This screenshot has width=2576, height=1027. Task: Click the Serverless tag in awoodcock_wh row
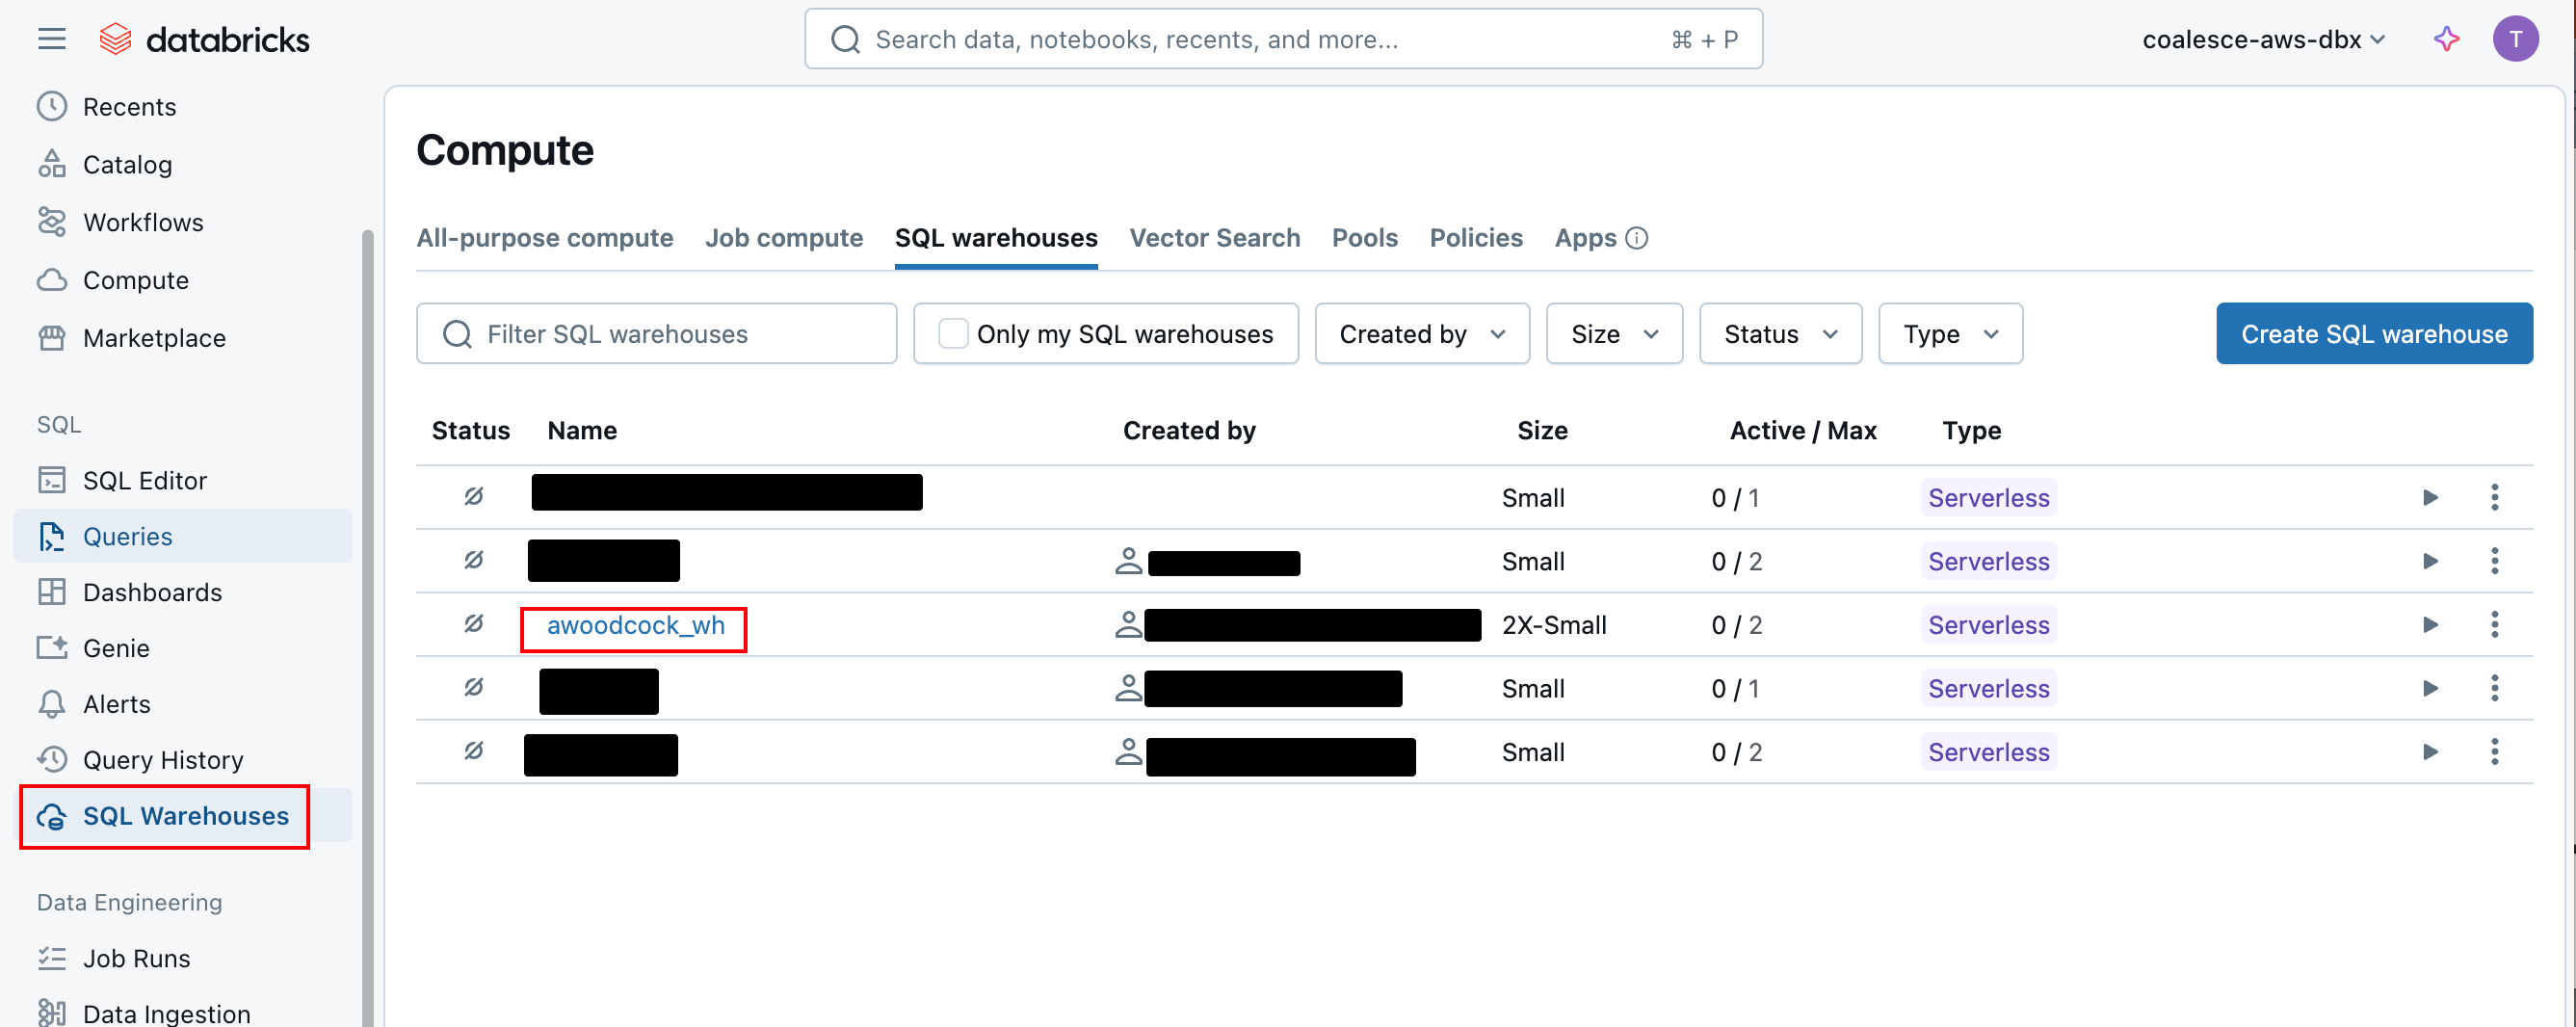(x=1988, y=626)
